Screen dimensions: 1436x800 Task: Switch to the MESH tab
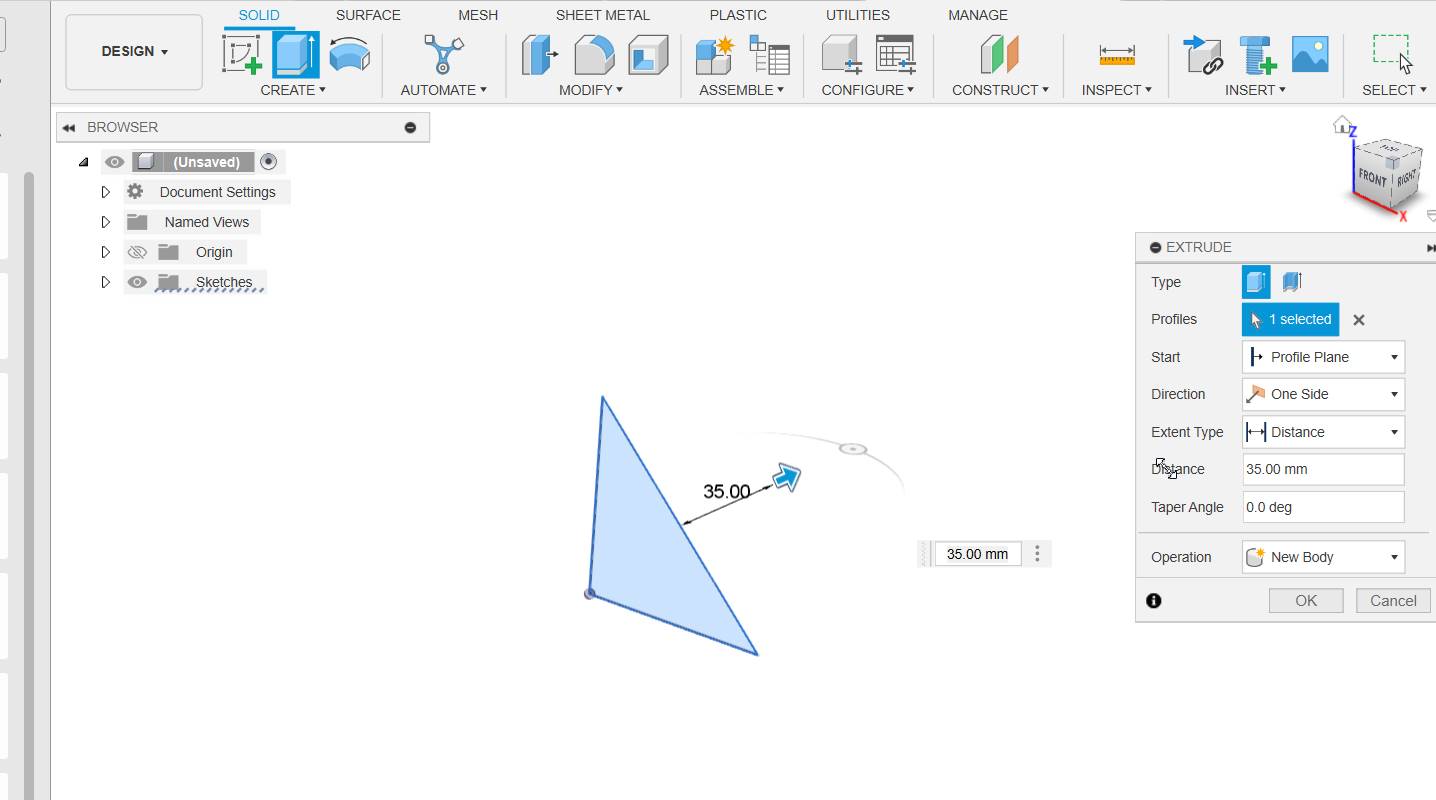pyautogui.click(x=478, y=15)
